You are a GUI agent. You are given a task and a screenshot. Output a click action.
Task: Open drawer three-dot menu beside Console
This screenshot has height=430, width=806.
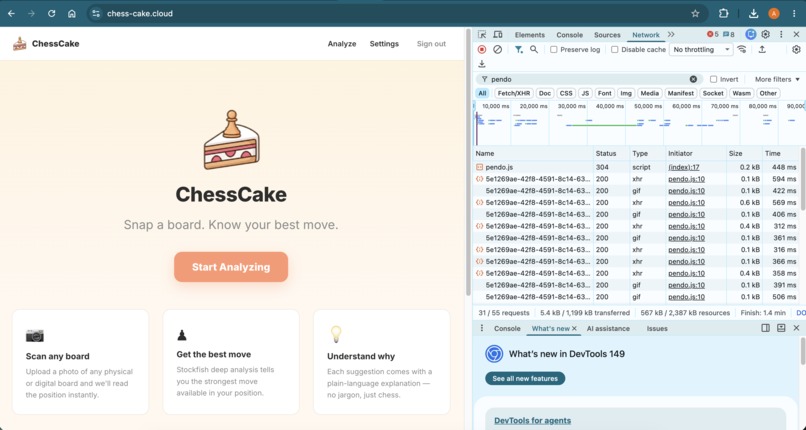tap(482, 328)
